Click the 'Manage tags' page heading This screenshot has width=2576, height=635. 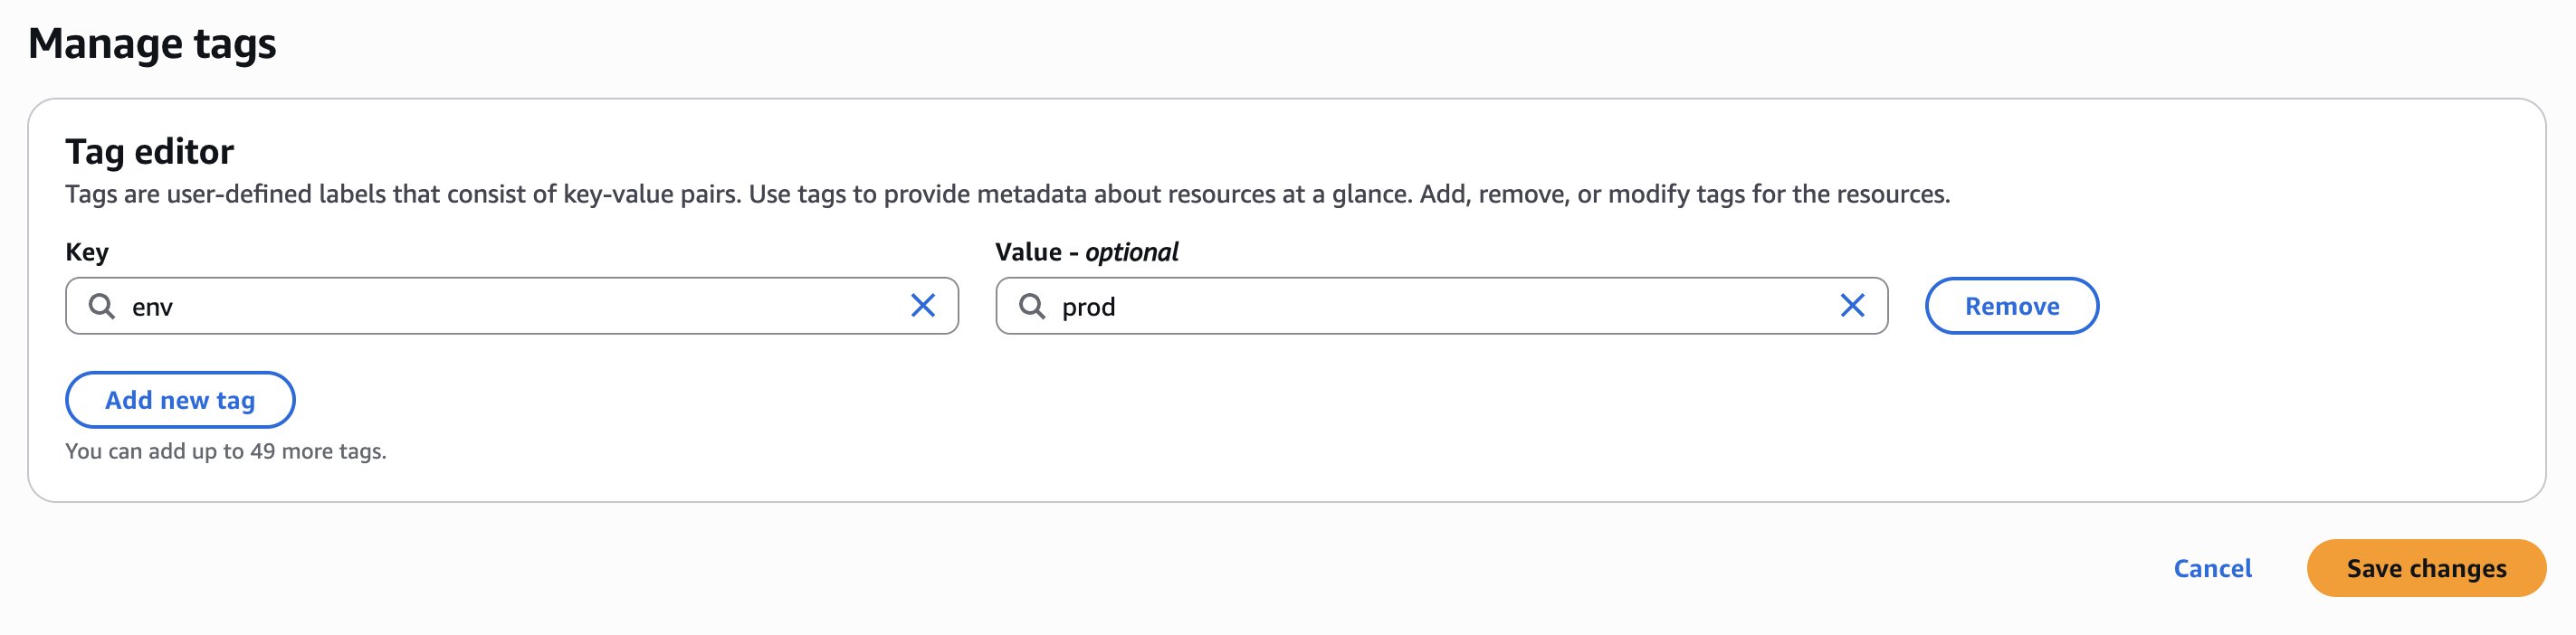coord(152,44)
